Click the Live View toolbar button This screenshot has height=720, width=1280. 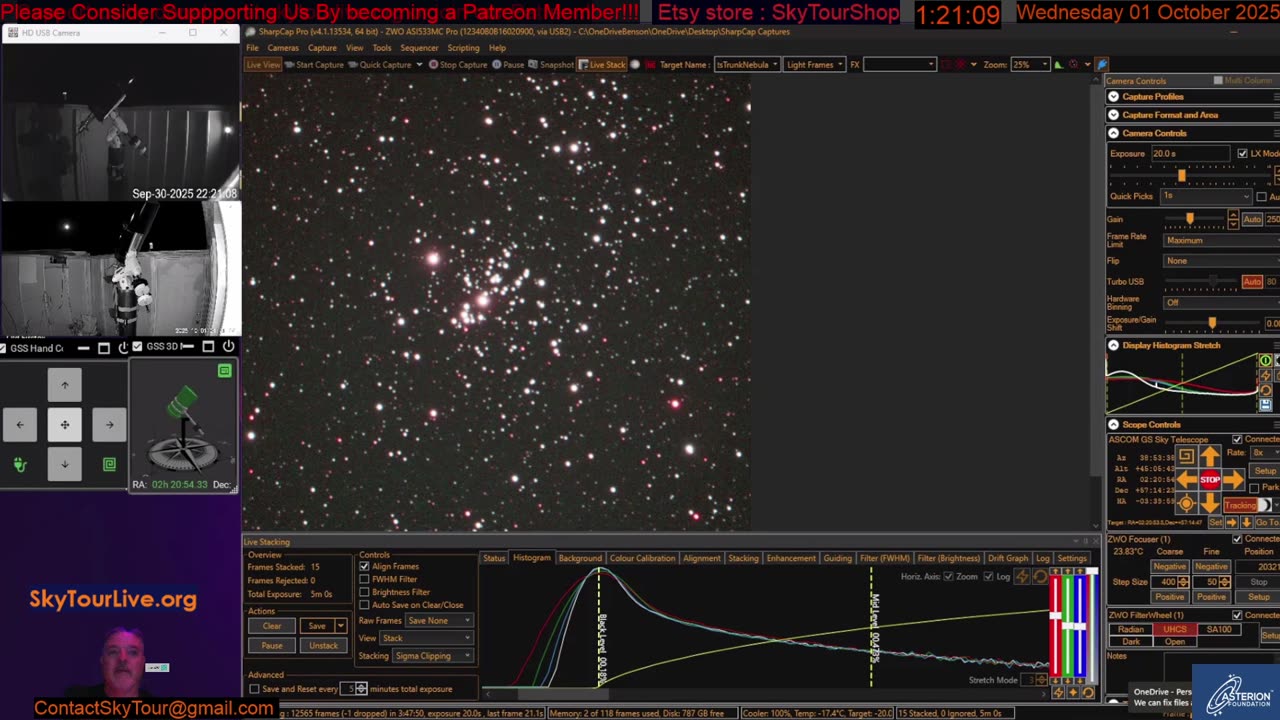[x=263, y=64]
